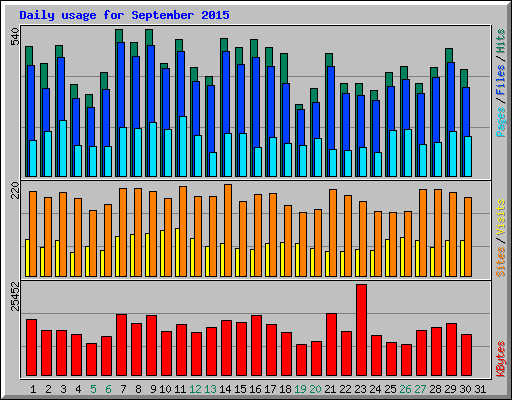The width and height of the screenshot is (512, 400).
Task: Click day label 29 on the x-axis
Action: pyautogui.click(x=450, y=389)
